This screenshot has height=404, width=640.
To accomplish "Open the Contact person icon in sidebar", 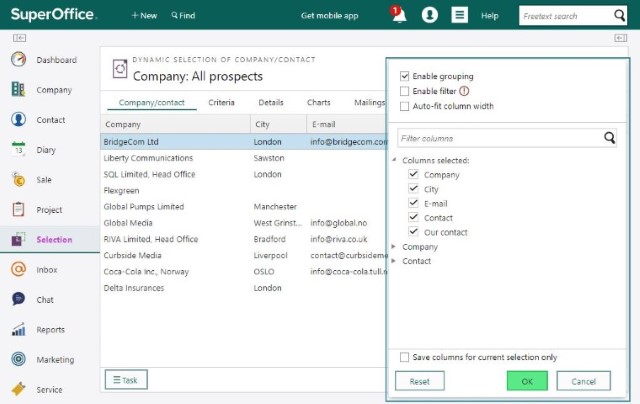I will (x=18, y=120).
